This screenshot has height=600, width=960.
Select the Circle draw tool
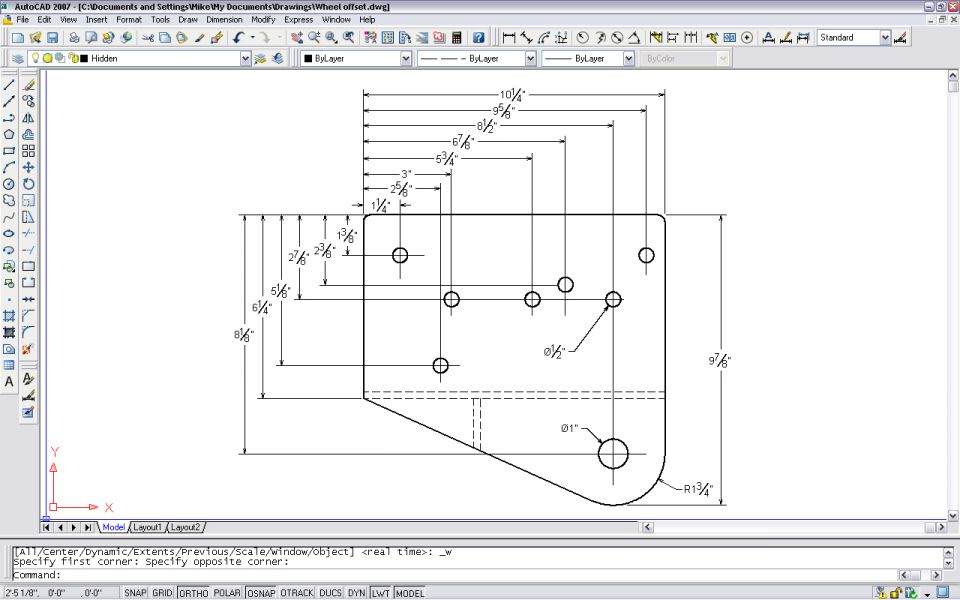(x=9, y=184)
